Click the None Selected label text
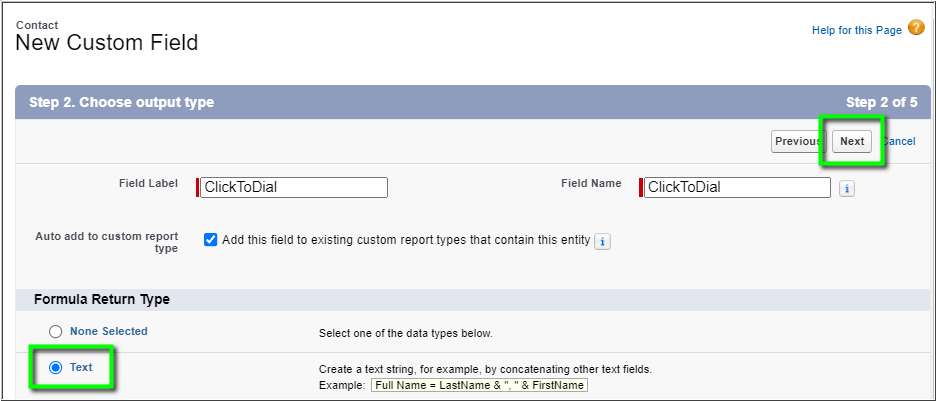Screen dimensions: 936x401 click(109, 331)
